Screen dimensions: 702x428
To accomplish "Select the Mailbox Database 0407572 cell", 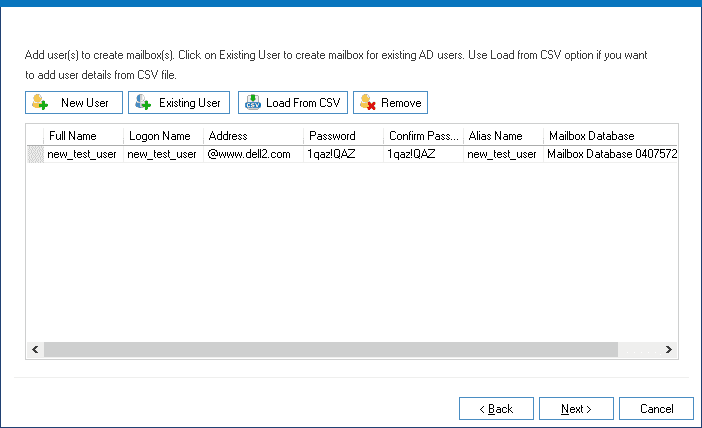I will click(611, 155).
